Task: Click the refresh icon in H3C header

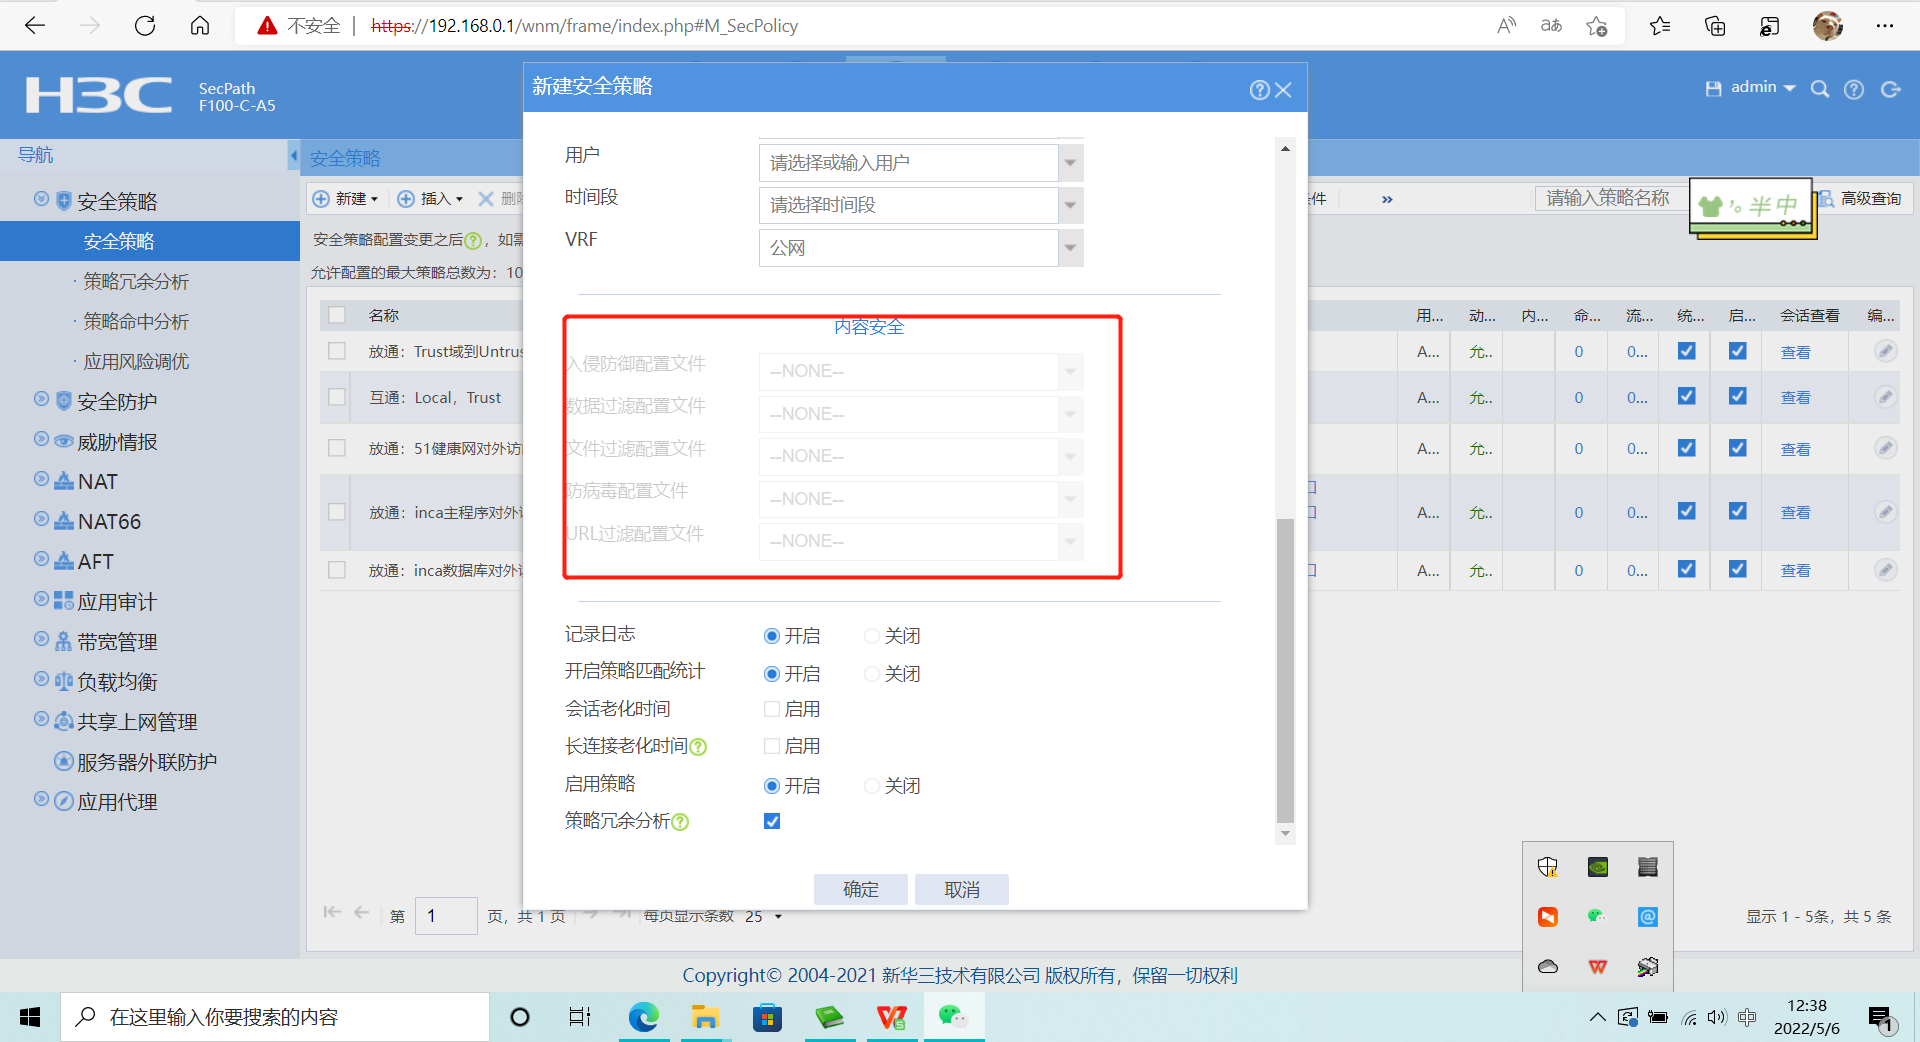Action: click(x=1890, y=89)
